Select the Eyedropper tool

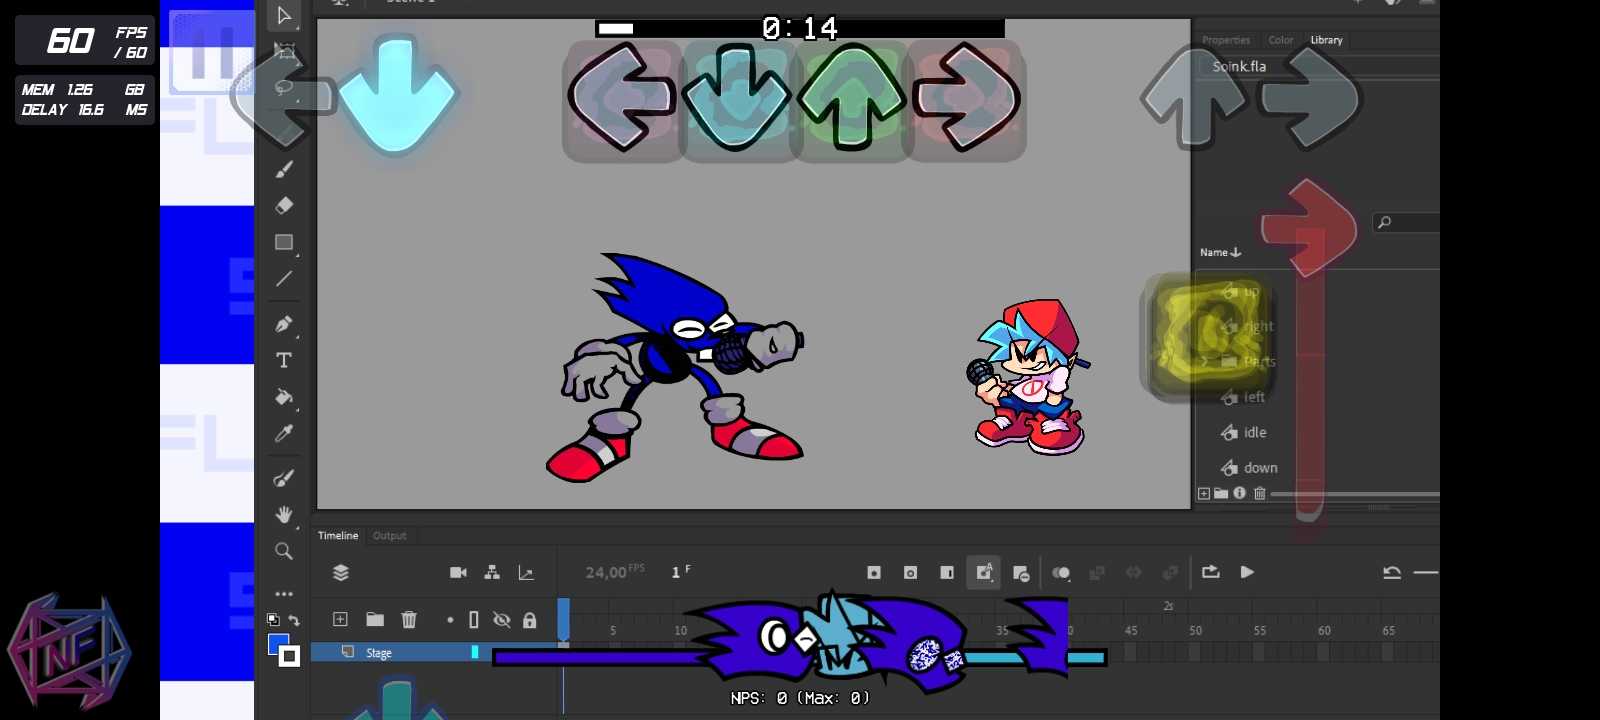pos(284,433)
